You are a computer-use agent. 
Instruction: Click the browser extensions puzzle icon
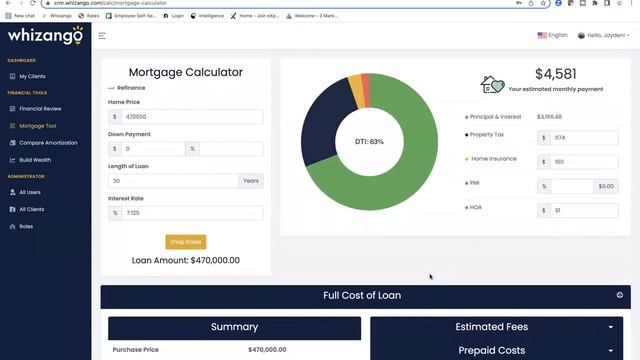pos(595,3)
